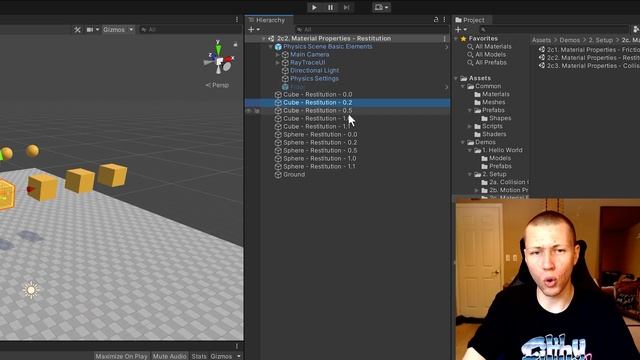
Task: Click the Hierarchy search field
Action: [371, 29]
